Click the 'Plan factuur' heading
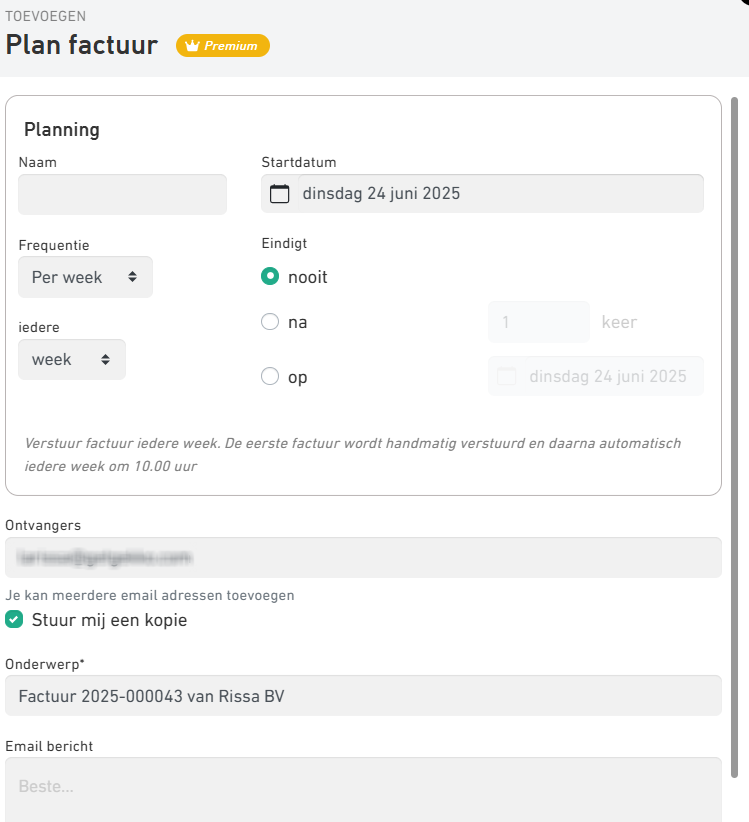The height and width of the screenshot is (822, 749). [82, 45]
